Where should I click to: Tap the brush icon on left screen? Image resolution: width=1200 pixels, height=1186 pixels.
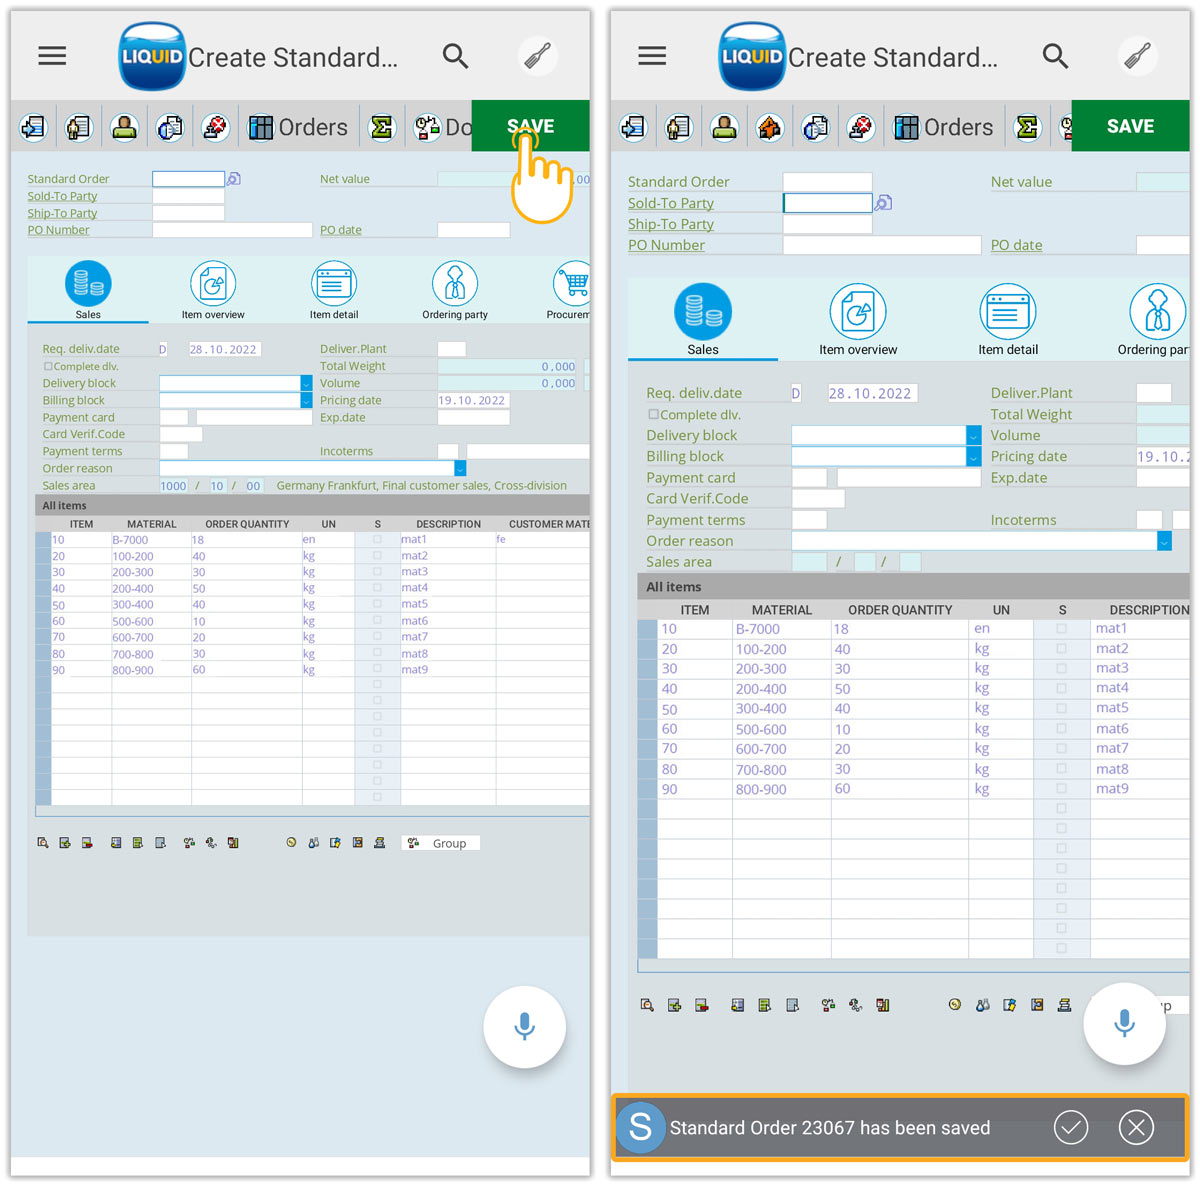[538, 57]
